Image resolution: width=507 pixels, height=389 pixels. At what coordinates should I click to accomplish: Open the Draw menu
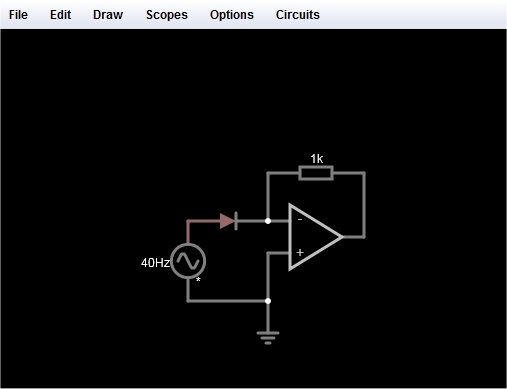[x=108, y=15]
